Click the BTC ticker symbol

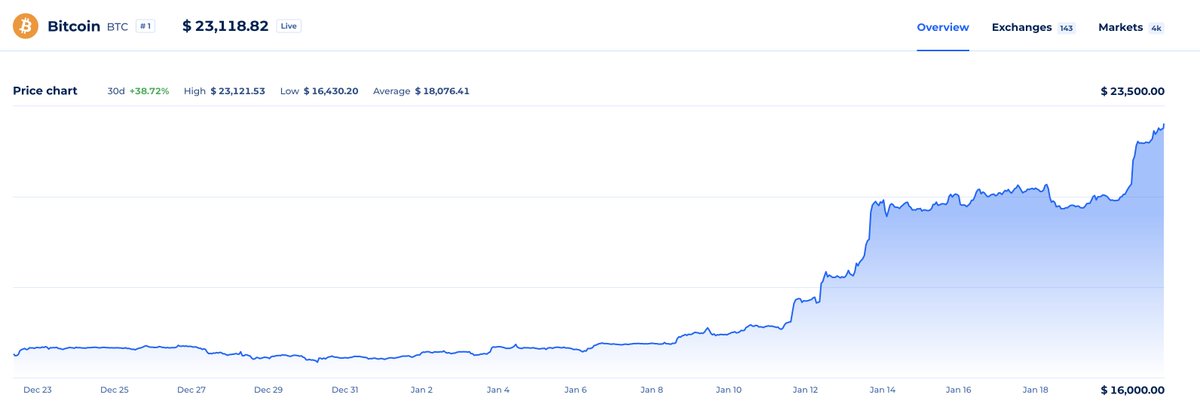click(x=117, y=27)
